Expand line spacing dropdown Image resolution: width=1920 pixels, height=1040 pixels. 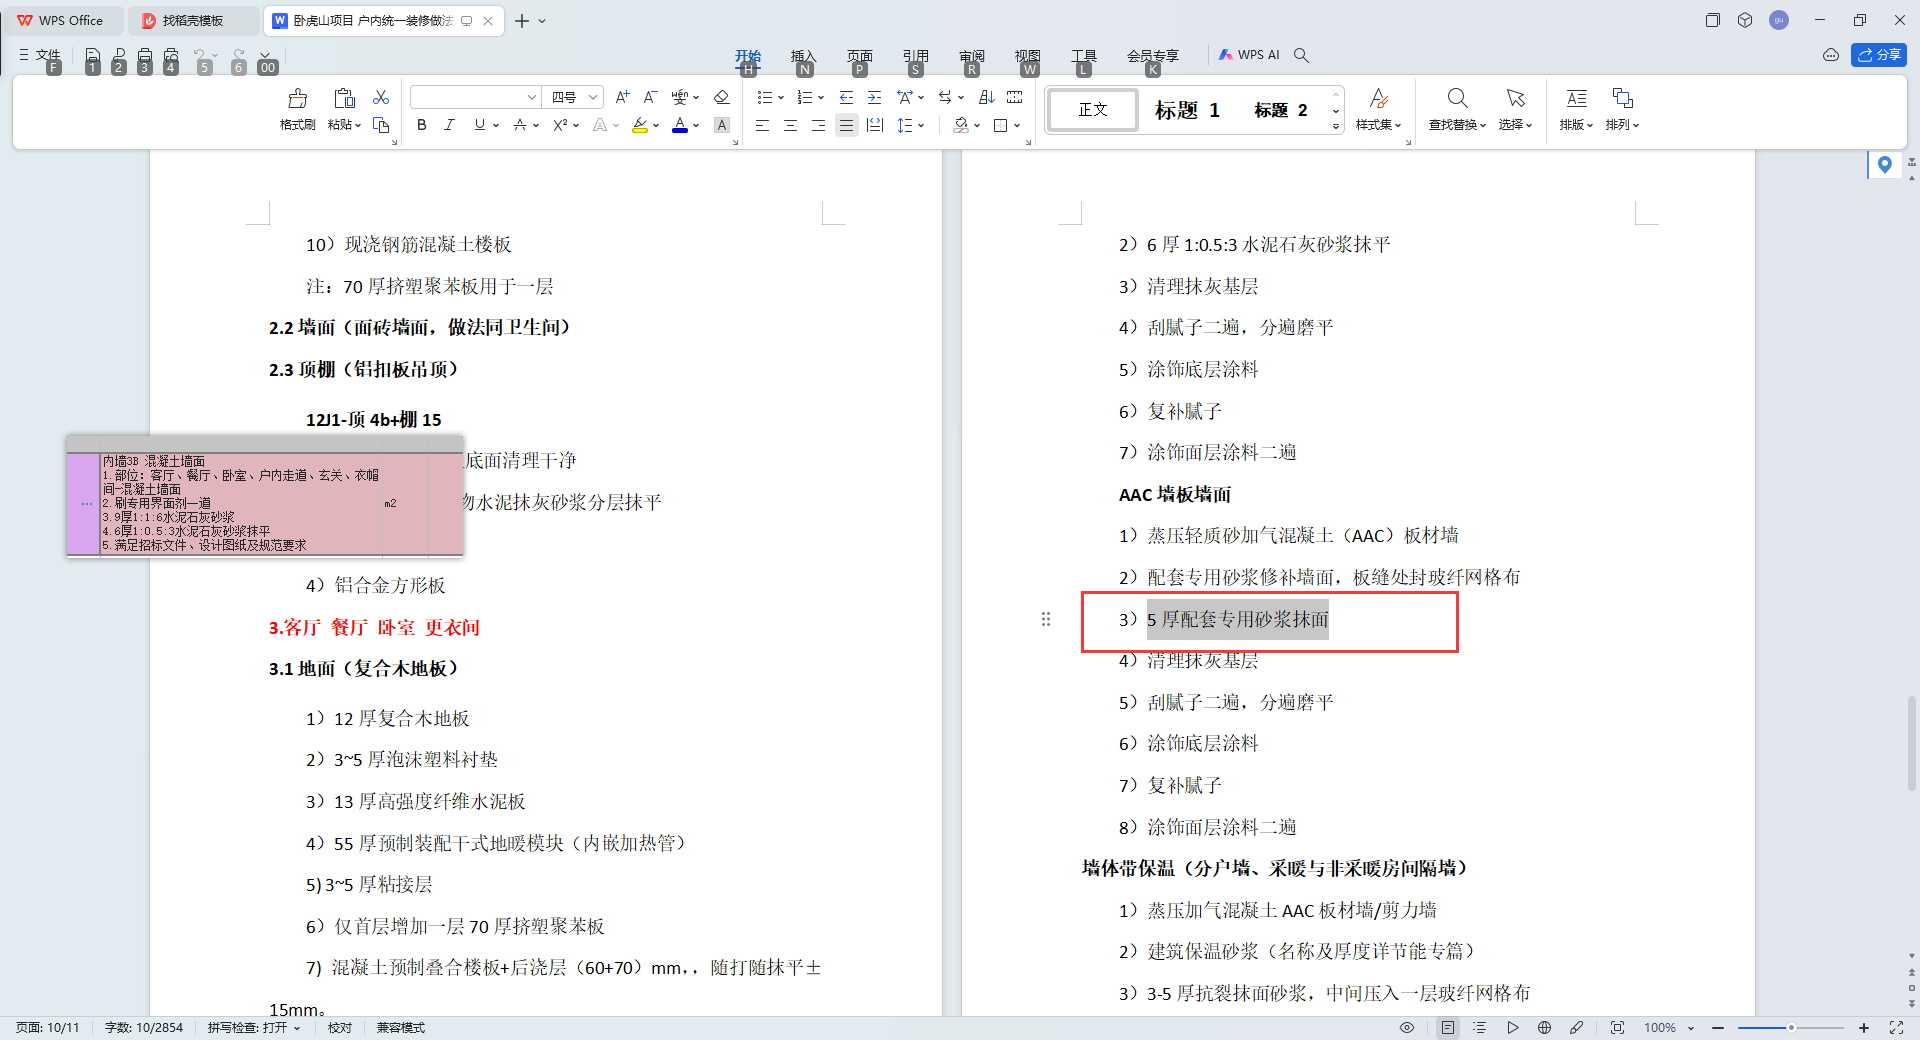coord(921,125)
